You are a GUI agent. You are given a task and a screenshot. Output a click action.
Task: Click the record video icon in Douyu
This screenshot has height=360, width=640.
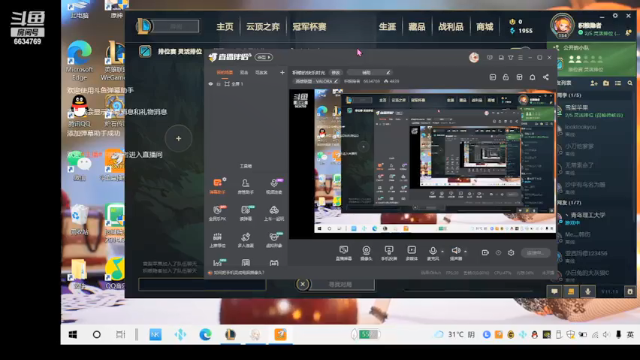tap(485, 253)
